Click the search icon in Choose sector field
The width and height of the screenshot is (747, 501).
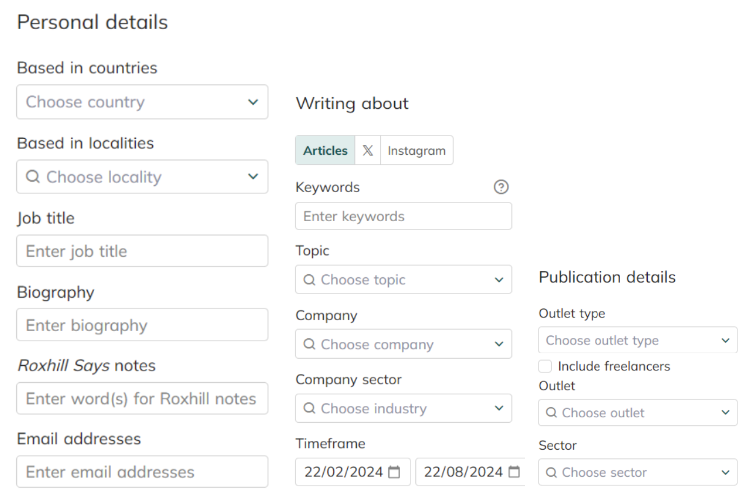(551, 472)
